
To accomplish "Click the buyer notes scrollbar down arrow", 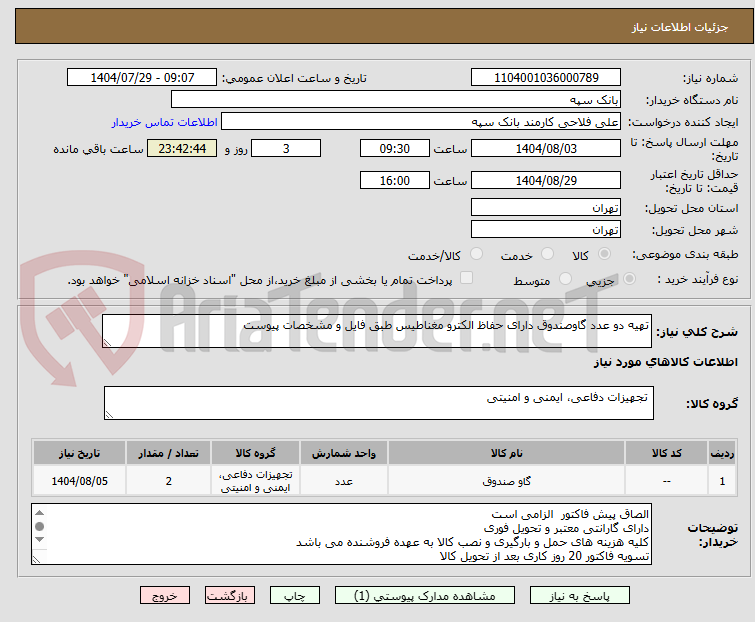I will click(39, 540).
